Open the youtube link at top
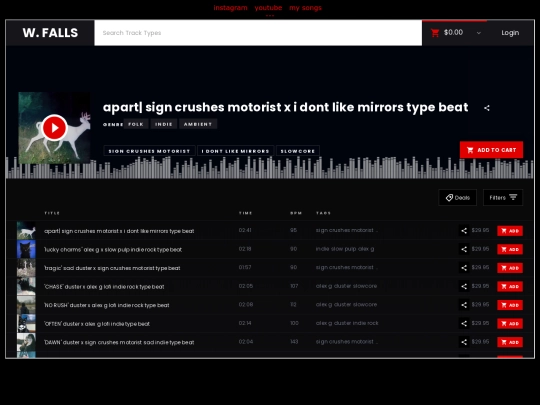 [x=268, y=8]
